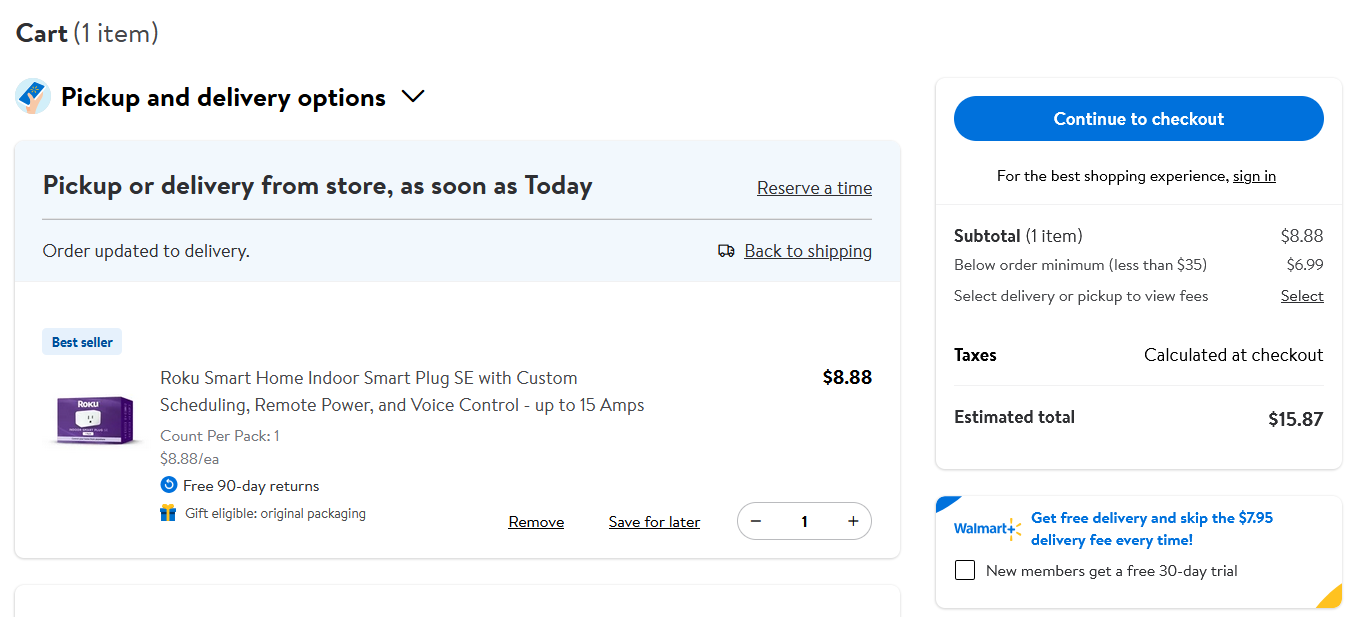Click the quantity field showing 1
1352x617 pixels.
coord(804,521)
